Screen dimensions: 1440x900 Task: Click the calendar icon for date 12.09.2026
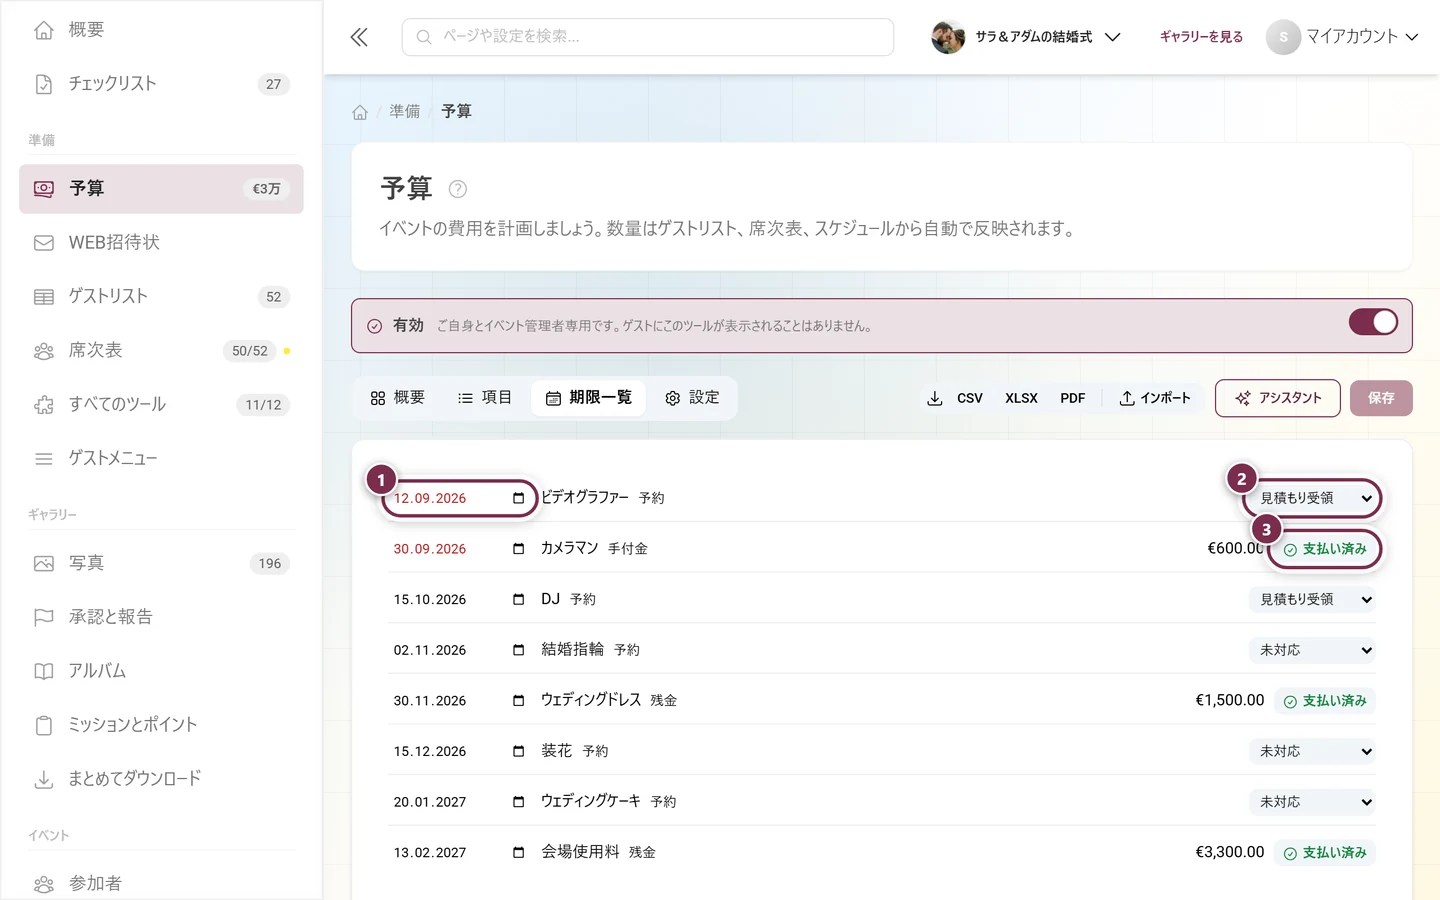(x=518, y=498)
